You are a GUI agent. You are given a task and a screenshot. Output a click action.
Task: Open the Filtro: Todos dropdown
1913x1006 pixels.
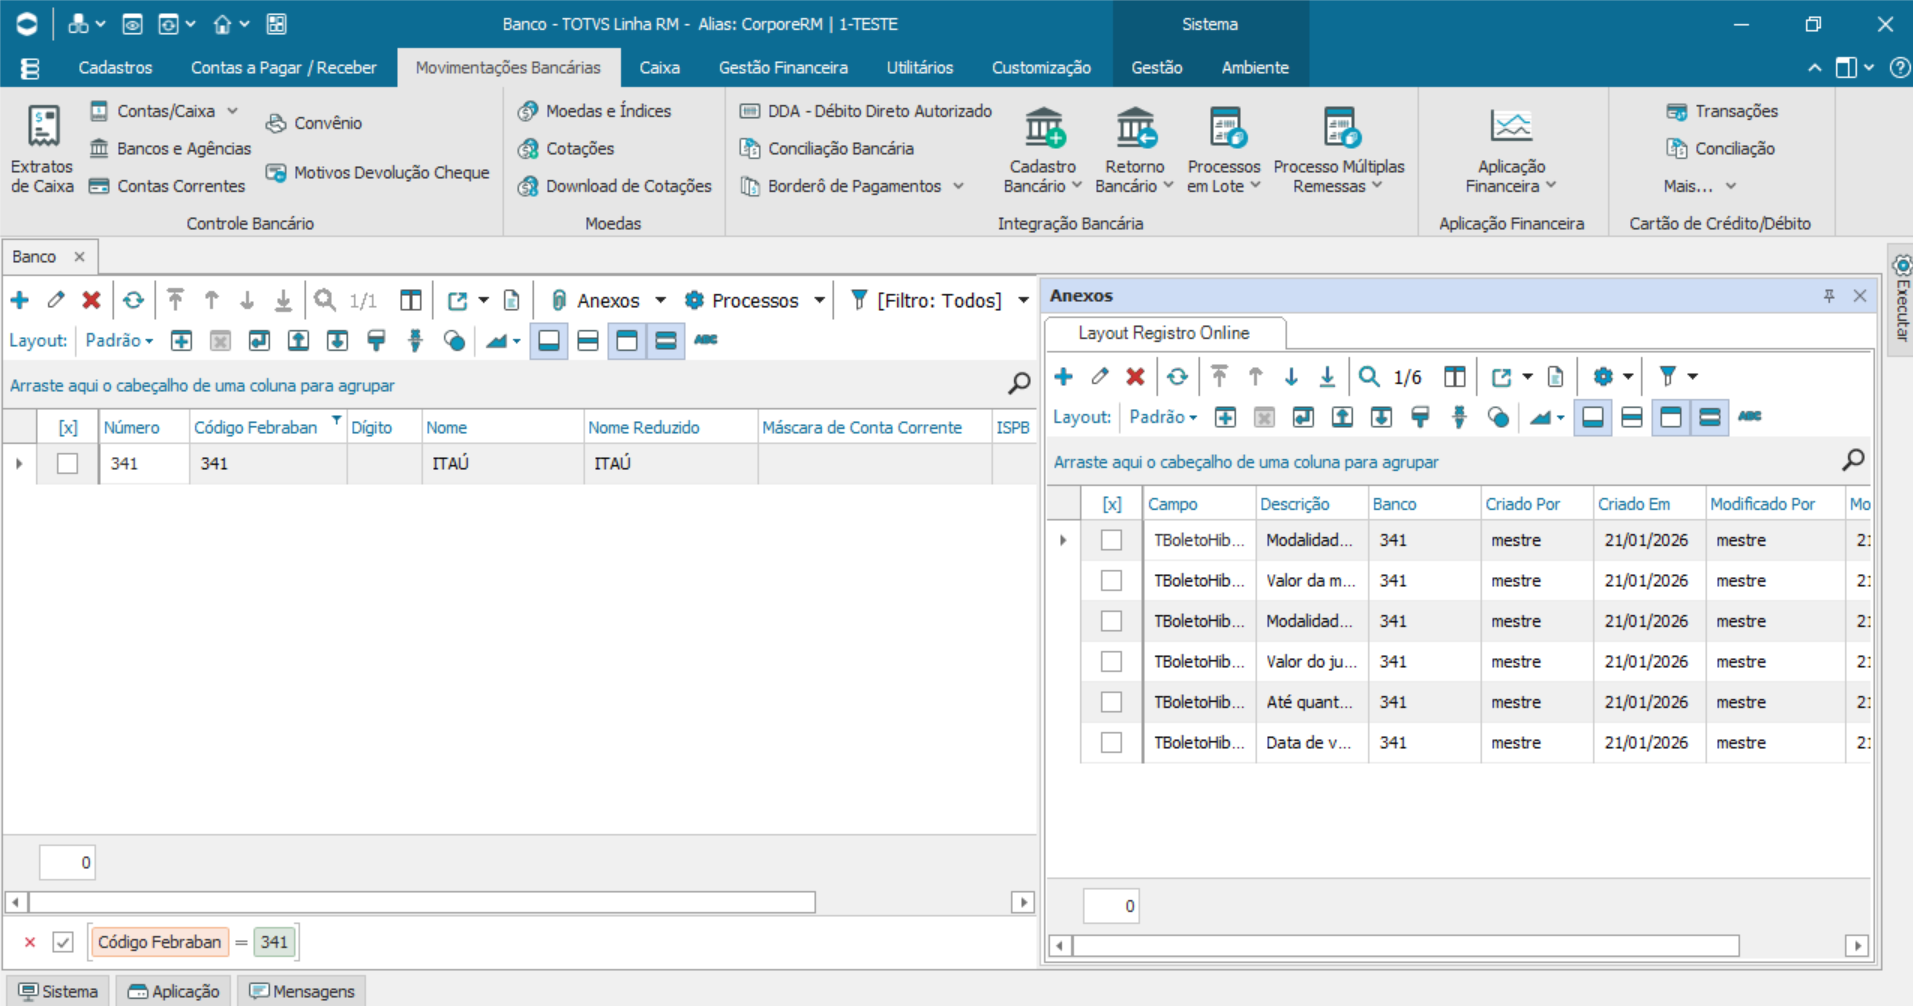click(x=1023, y=301)
